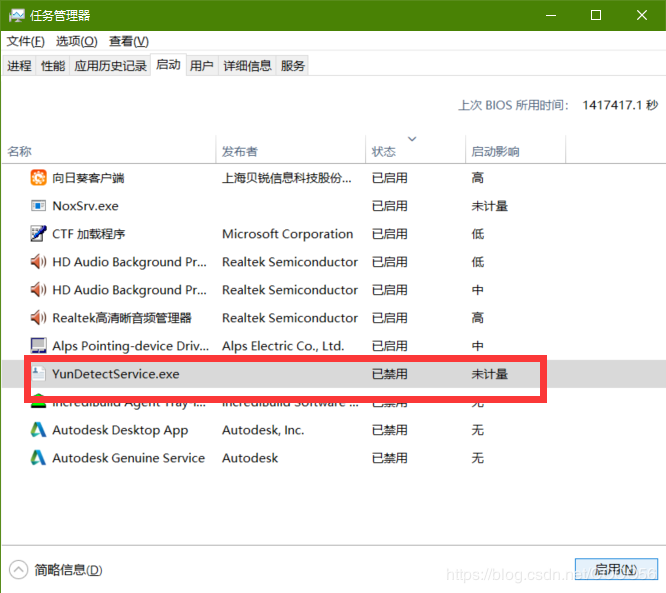
Task: Click the Autodesk Desktop App icon
Action: (x=38, y=429)
